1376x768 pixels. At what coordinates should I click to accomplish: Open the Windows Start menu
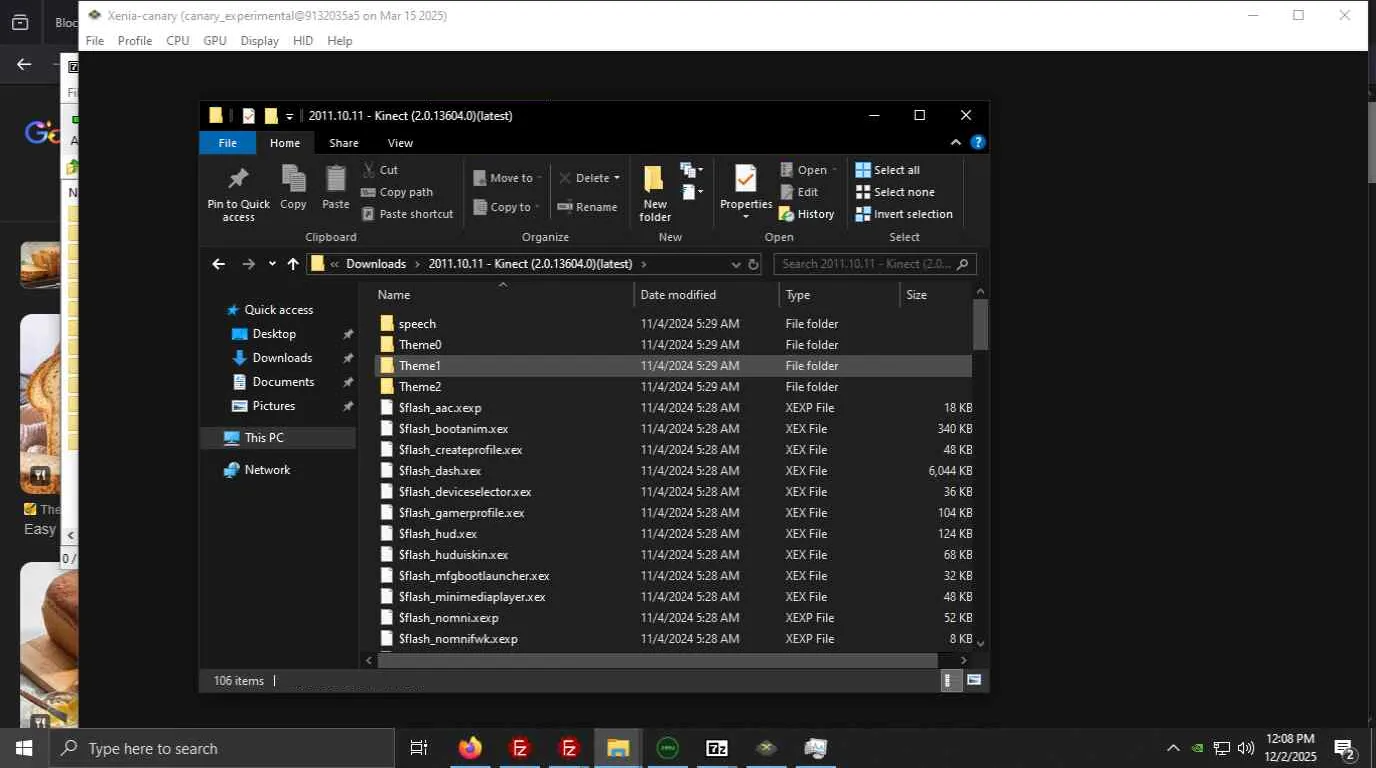[23, 748]
